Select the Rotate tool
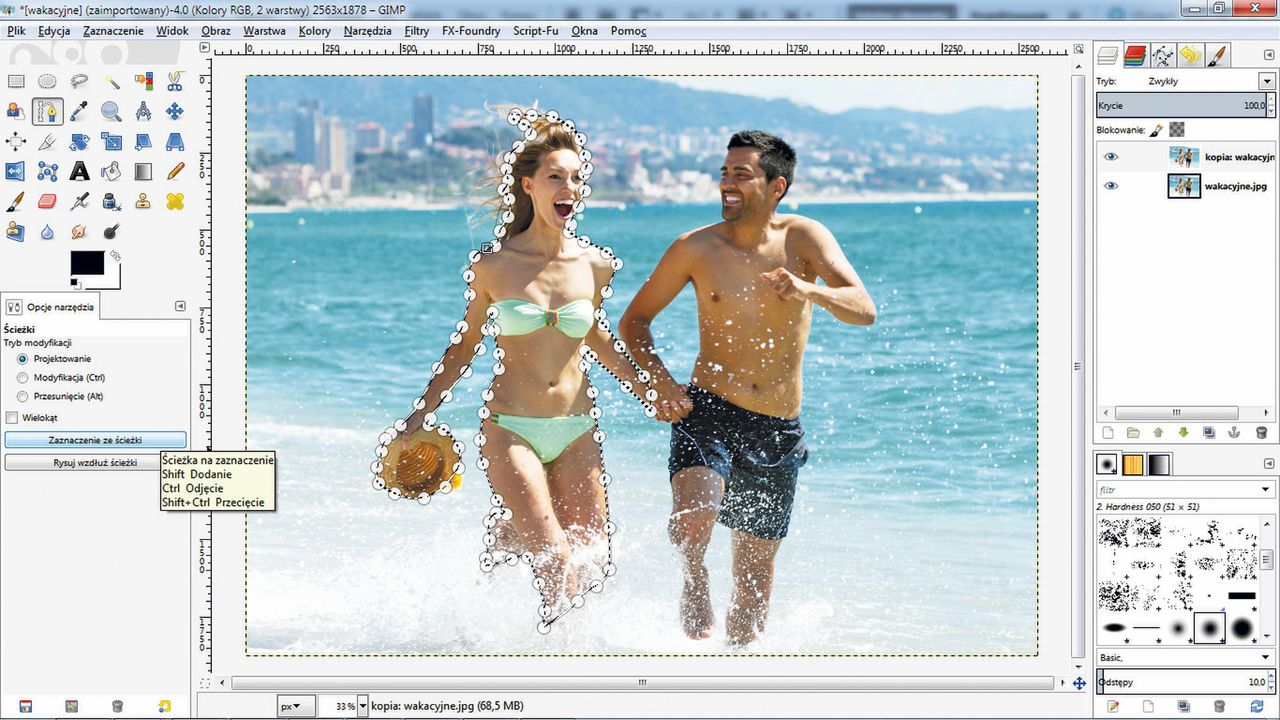Viewport: 1280px width, 720px height. (79, 141)
